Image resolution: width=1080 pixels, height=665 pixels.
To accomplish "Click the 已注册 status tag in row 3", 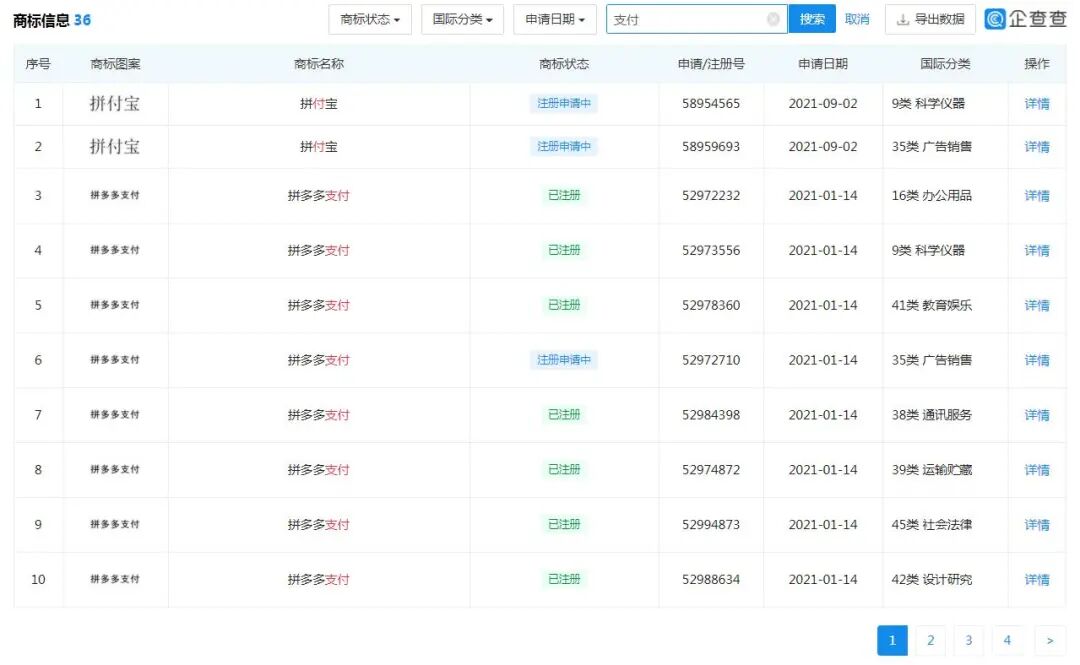I will (565, 195).
